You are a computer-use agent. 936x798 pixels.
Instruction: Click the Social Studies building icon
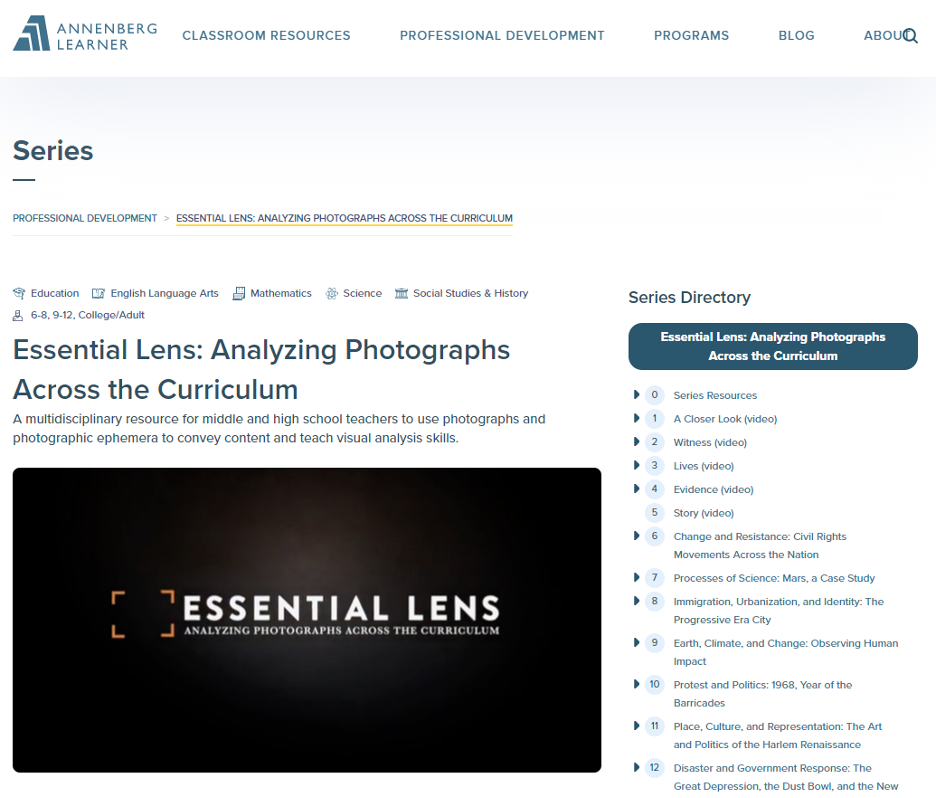click(401, 293)
